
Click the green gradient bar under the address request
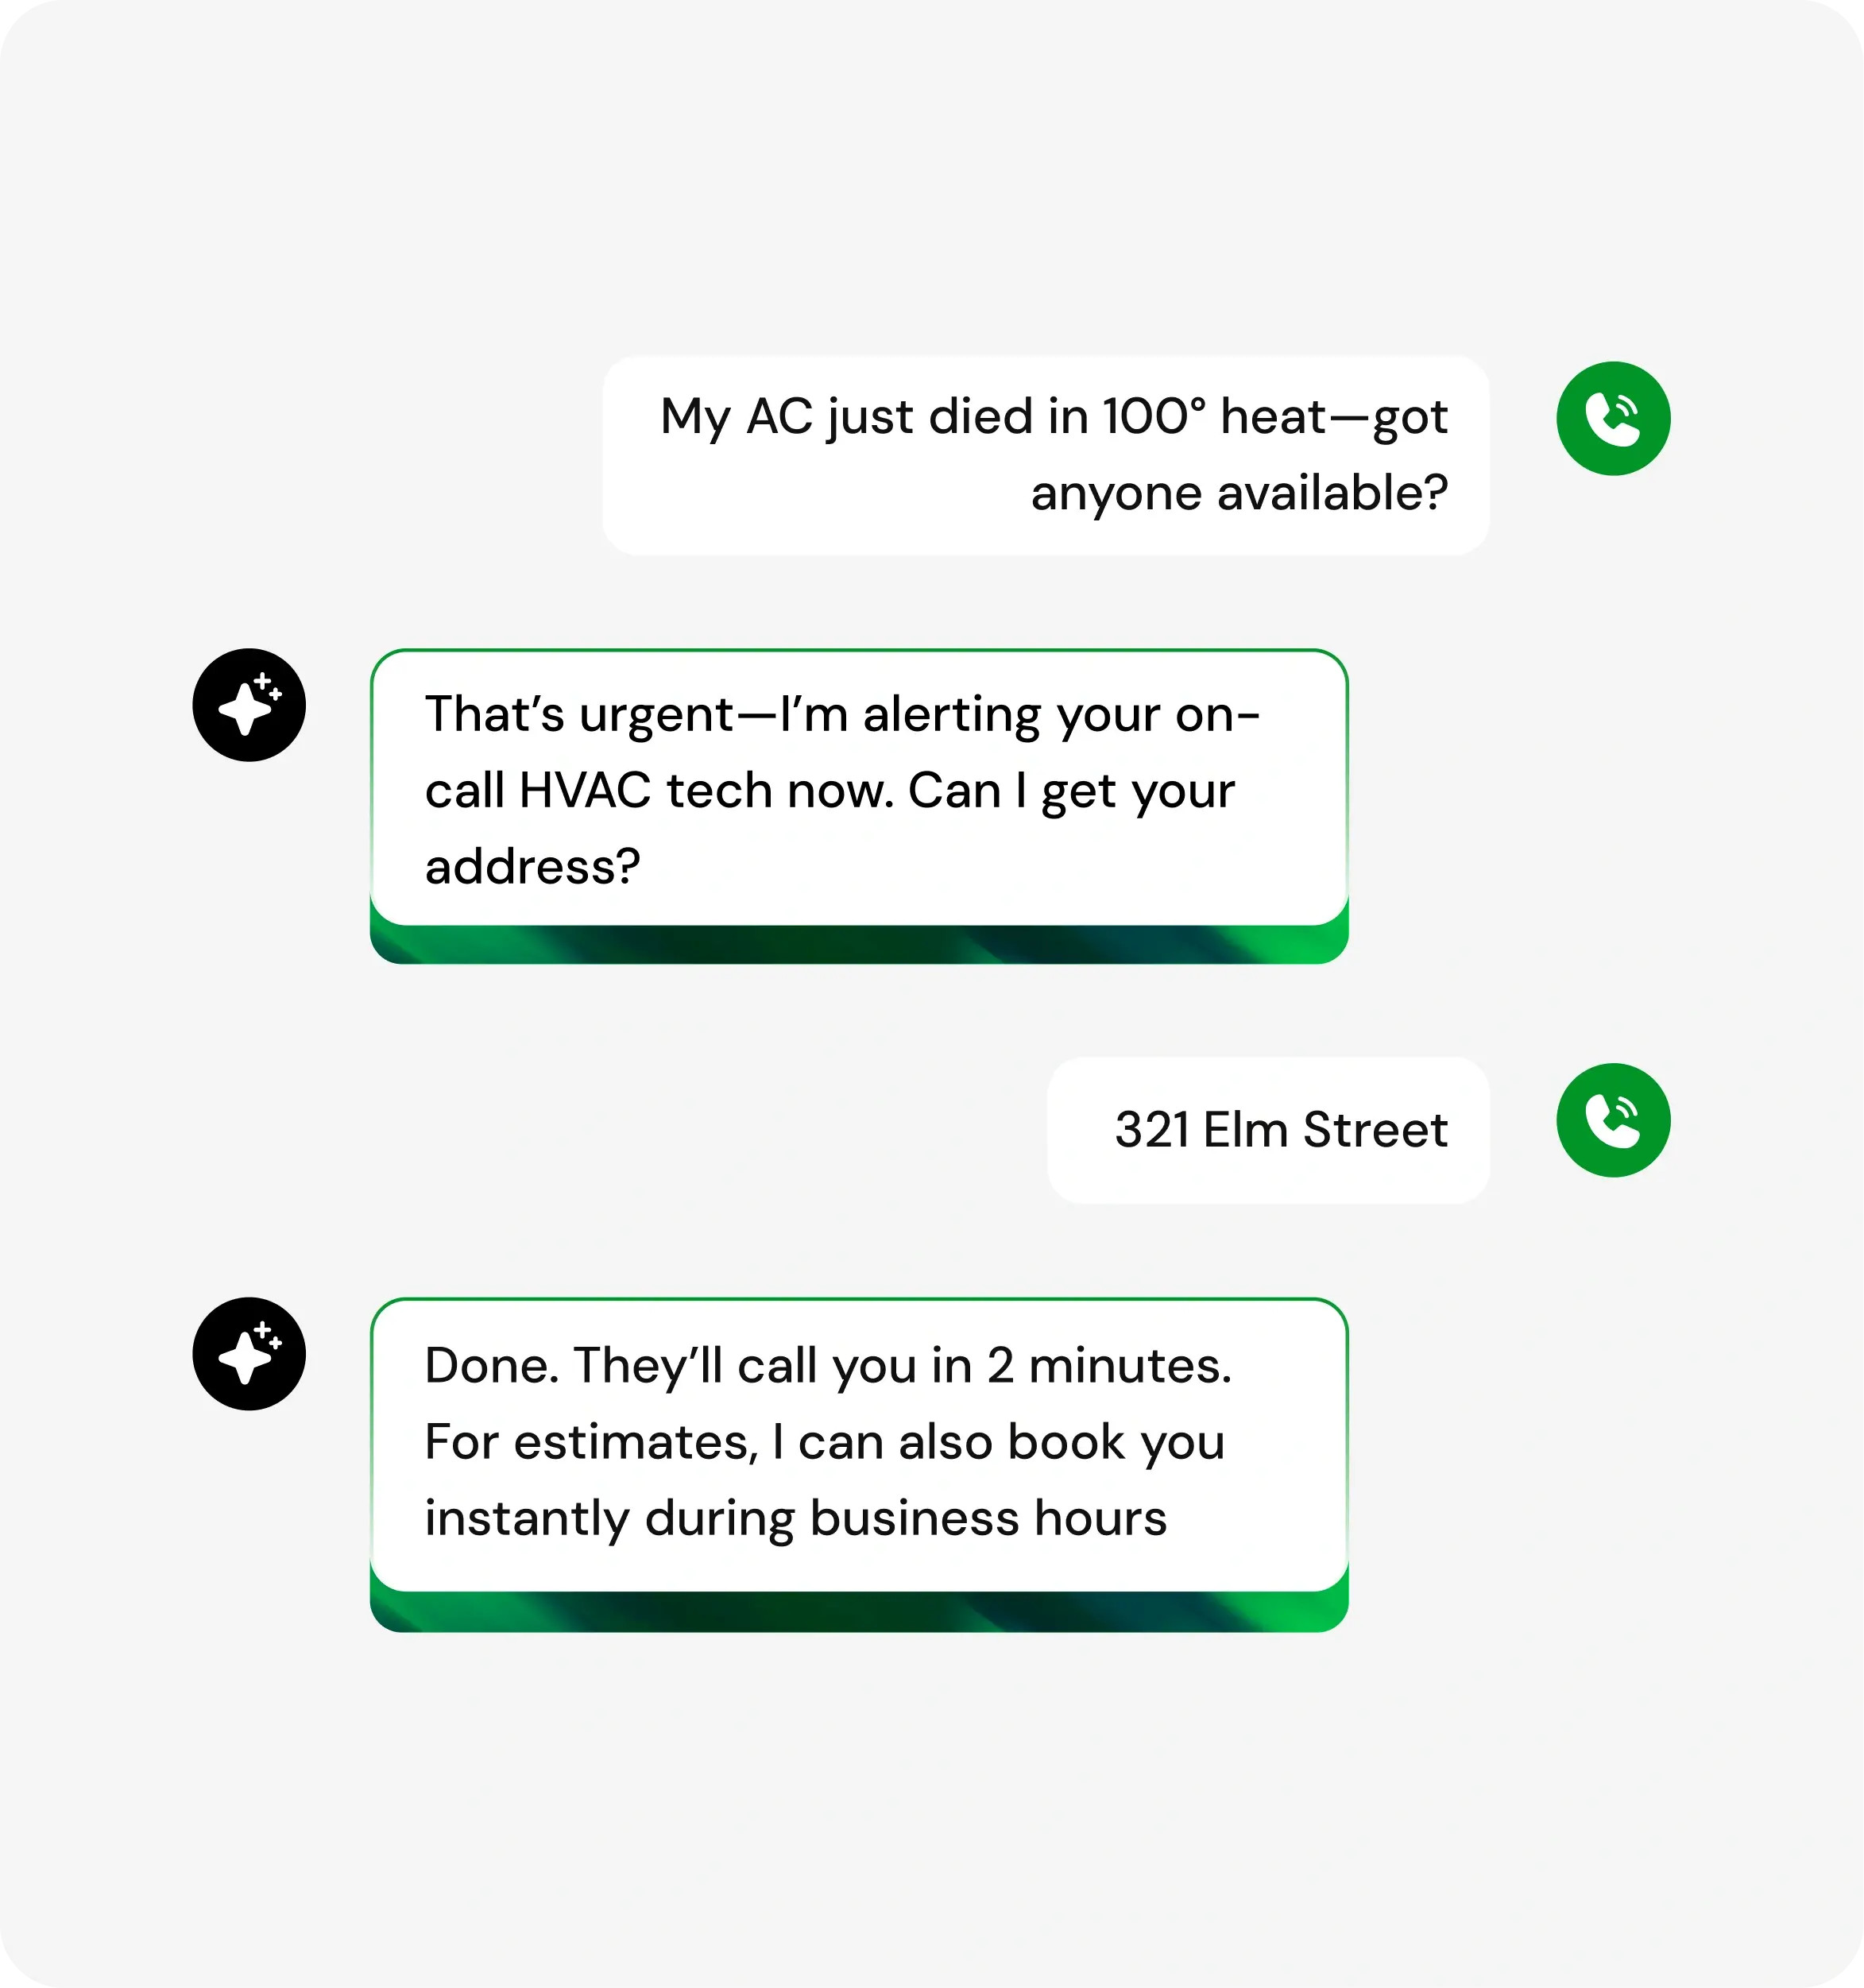click(x=858, y=945)
